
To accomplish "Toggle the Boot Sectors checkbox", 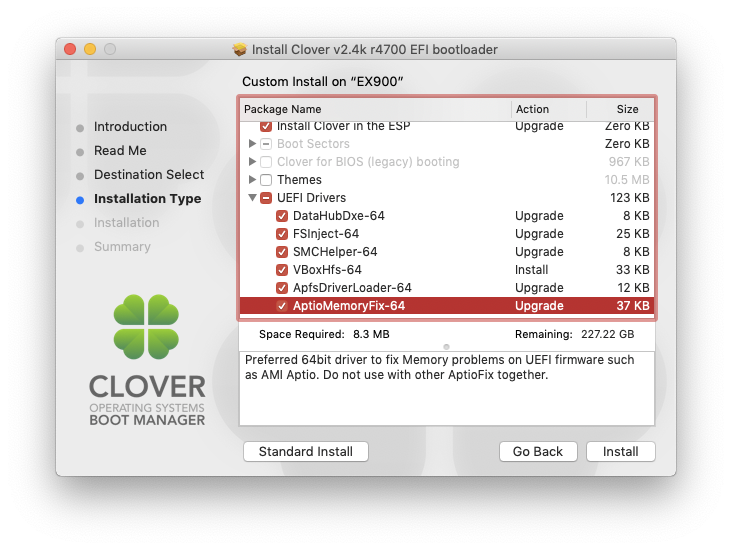I will tap(266, 143).
